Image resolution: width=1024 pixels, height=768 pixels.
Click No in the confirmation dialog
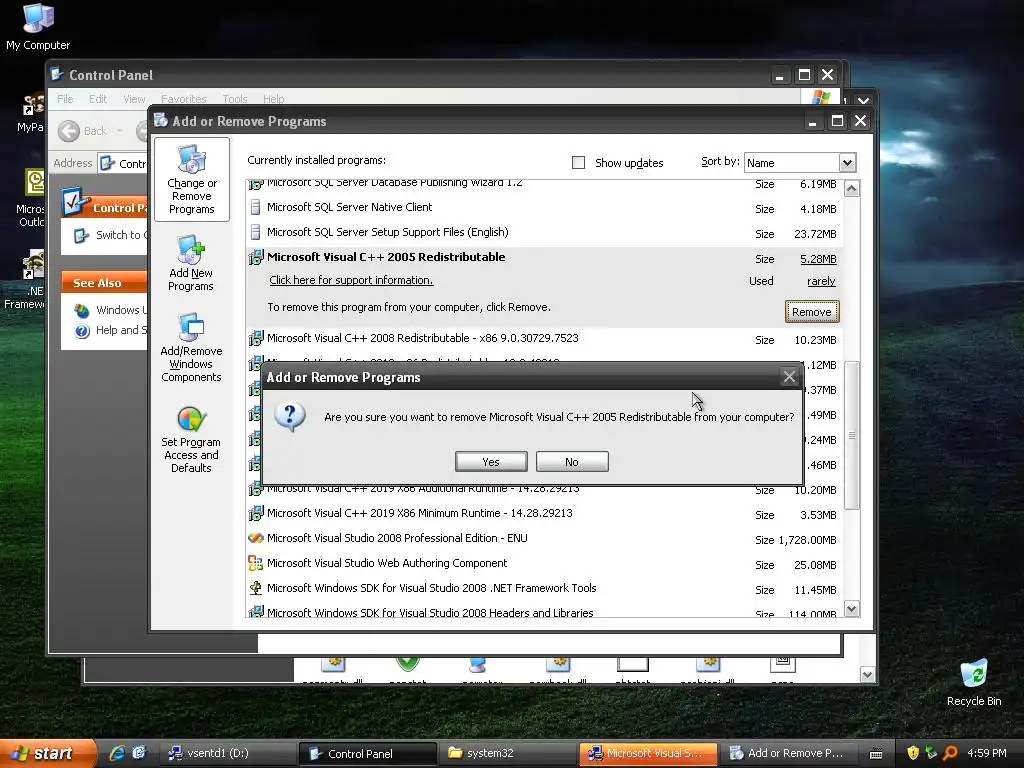point(572,462)
